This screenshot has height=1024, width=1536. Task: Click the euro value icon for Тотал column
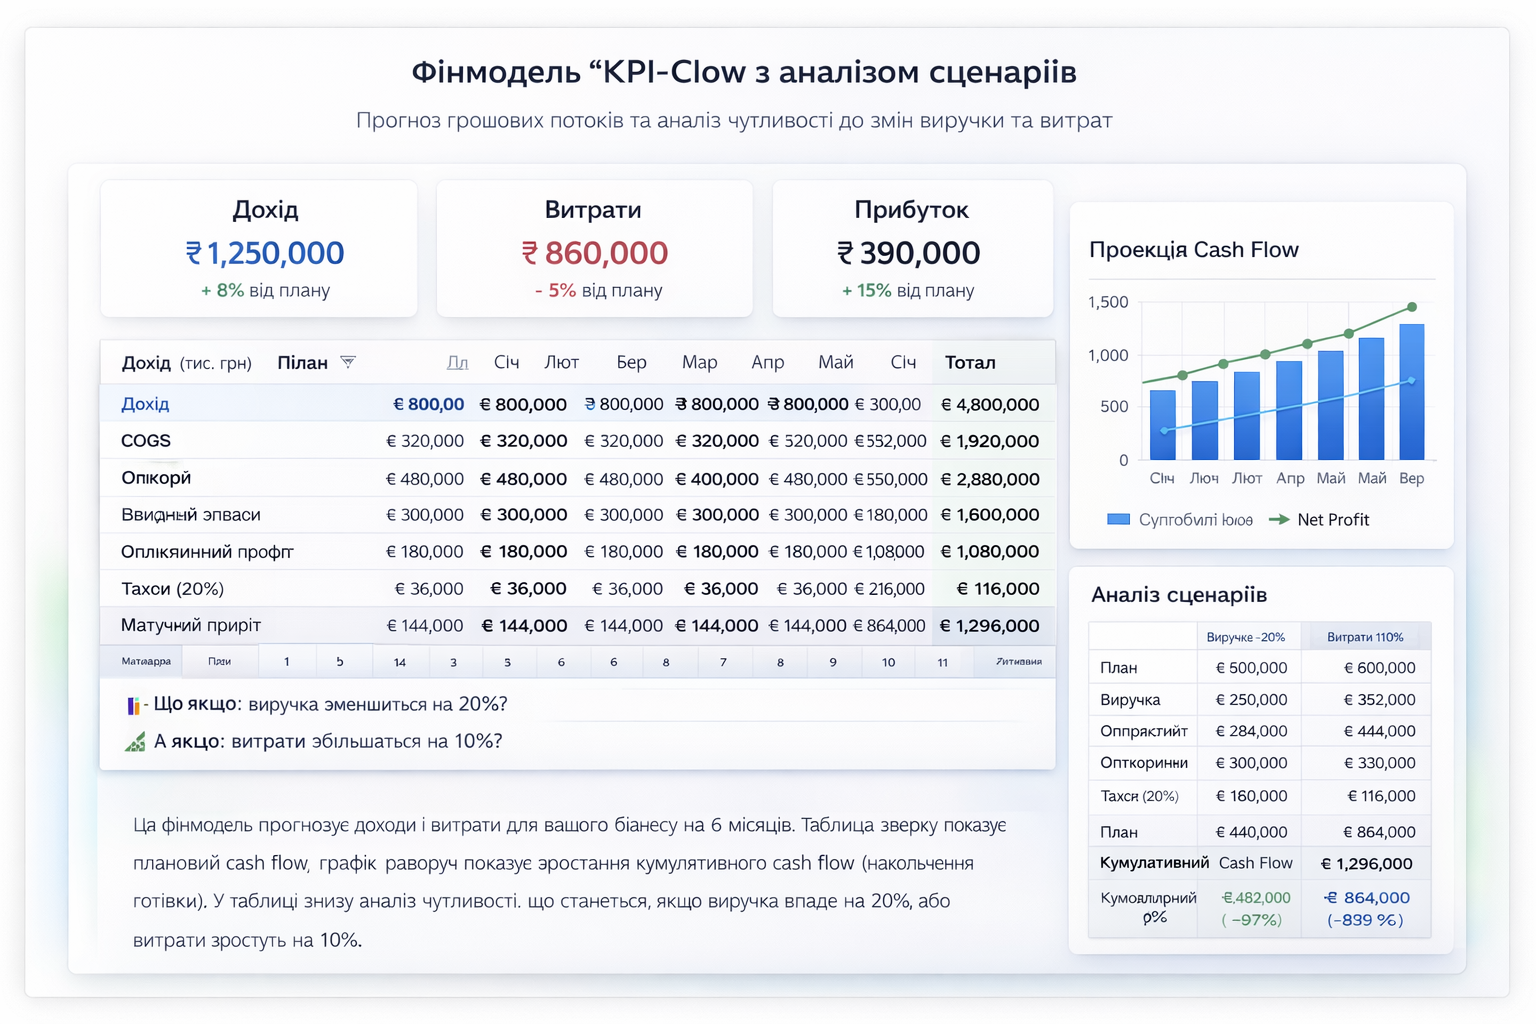(x=947, y=404)
